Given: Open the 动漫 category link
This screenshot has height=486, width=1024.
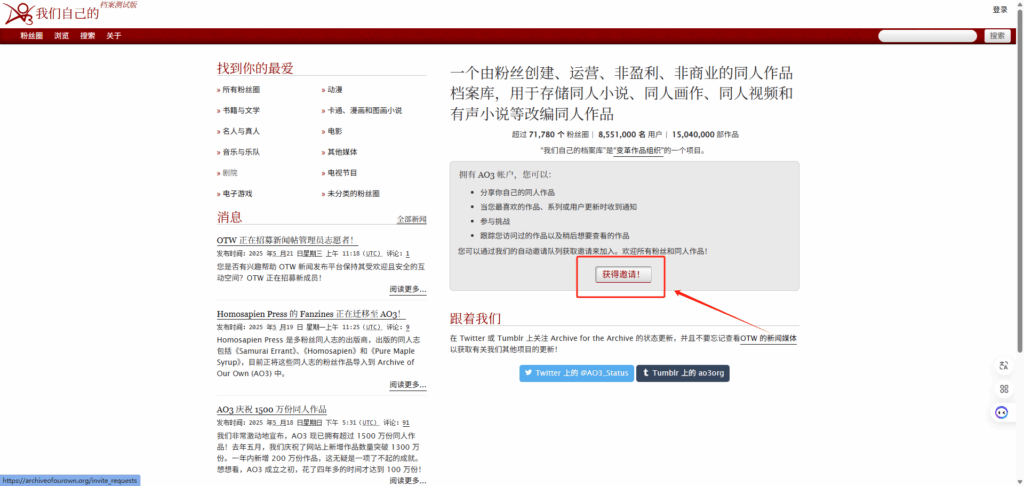Looking at the screenshot, I should point(335,89).
